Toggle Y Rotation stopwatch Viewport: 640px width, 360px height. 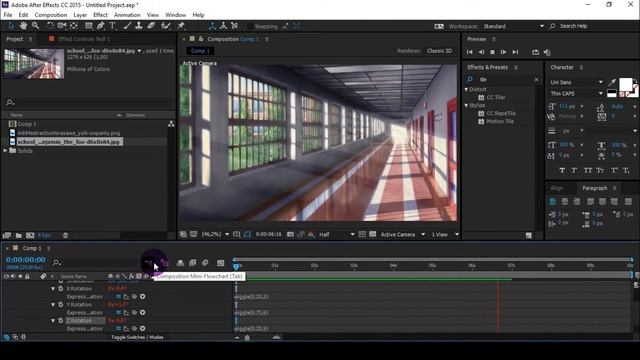[x=61, y=304]
